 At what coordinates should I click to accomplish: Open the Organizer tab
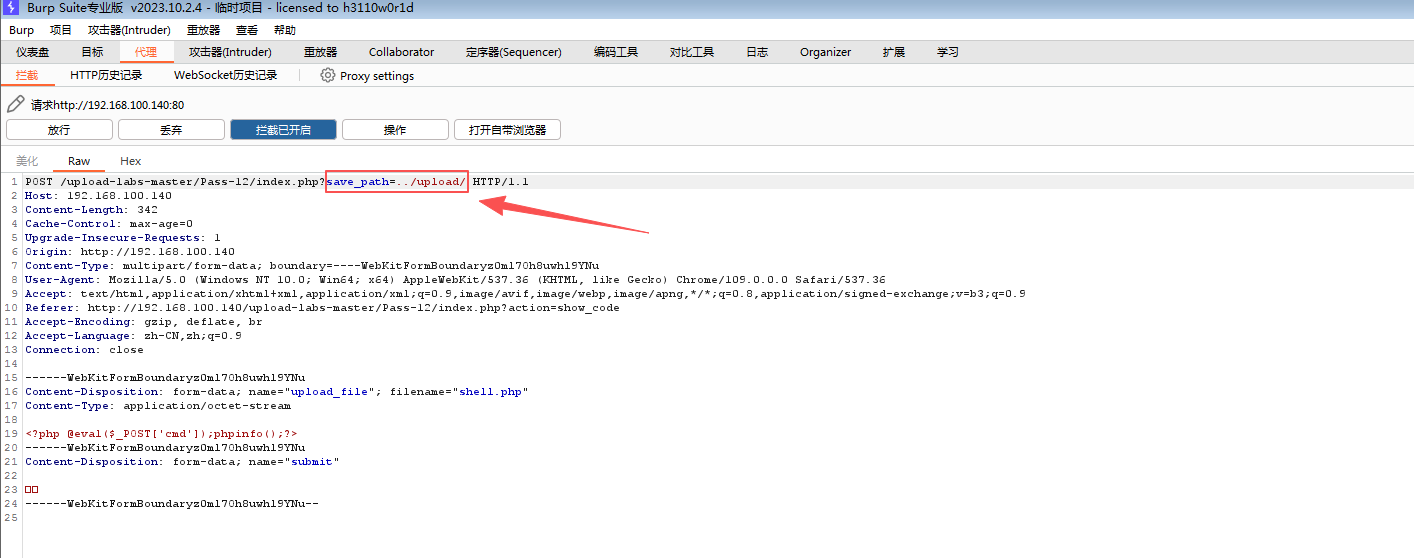coord(825,52)
